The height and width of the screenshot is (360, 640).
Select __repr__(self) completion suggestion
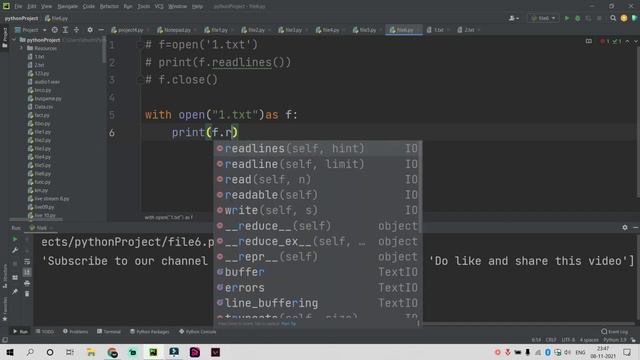[x=318, y=257]
